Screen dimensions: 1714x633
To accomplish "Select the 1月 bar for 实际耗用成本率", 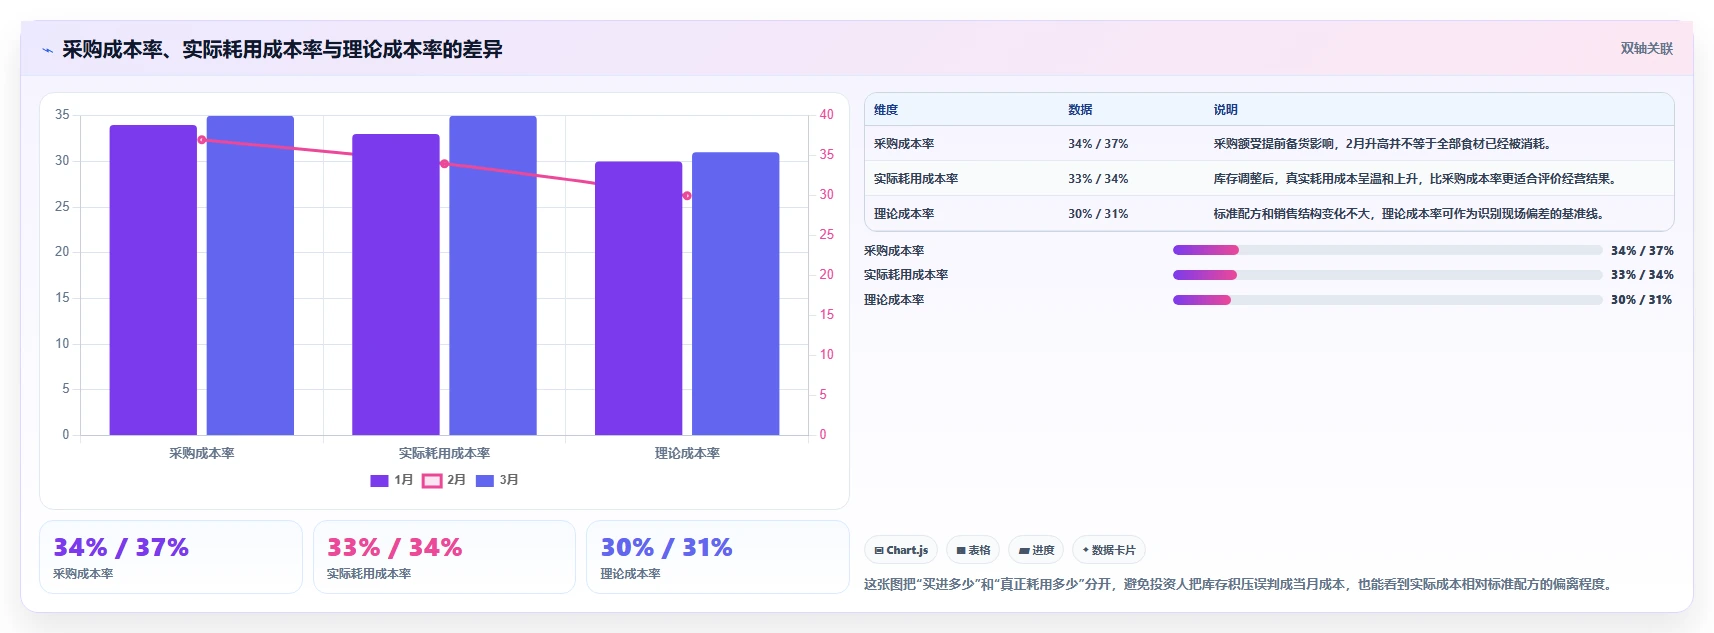I will (396, 284).
